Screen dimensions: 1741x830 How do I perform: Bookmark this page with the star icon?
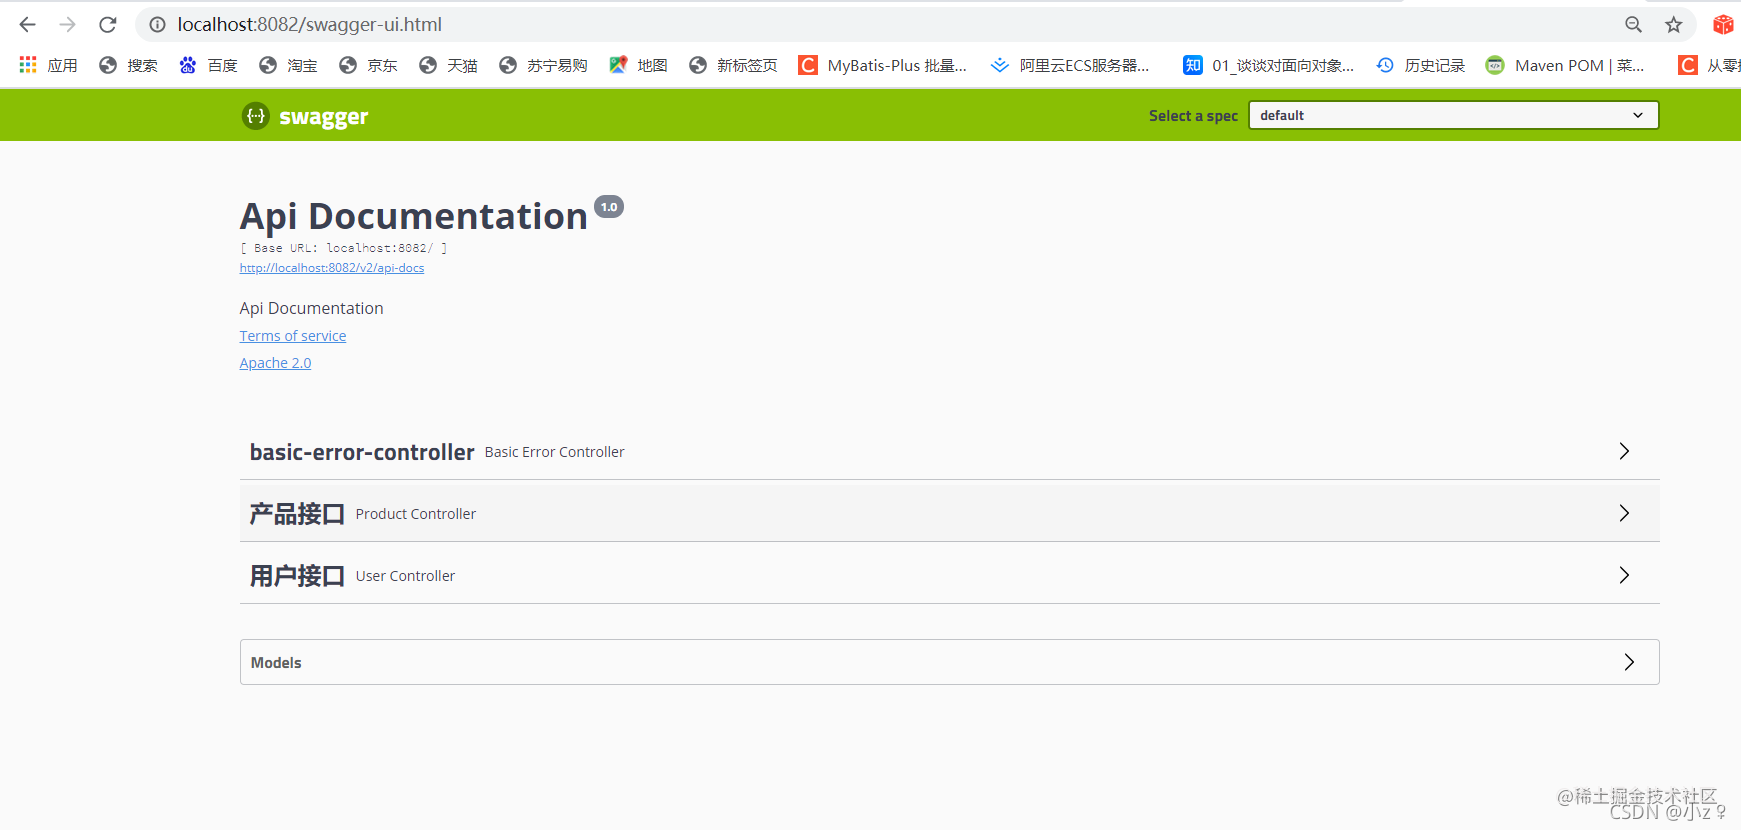1673,24
